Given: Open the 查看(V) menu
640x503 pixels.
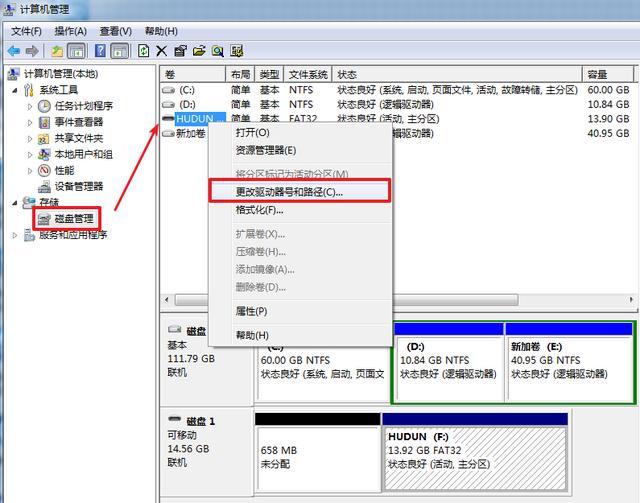Looking at the screenshot, I should [116, 31].
